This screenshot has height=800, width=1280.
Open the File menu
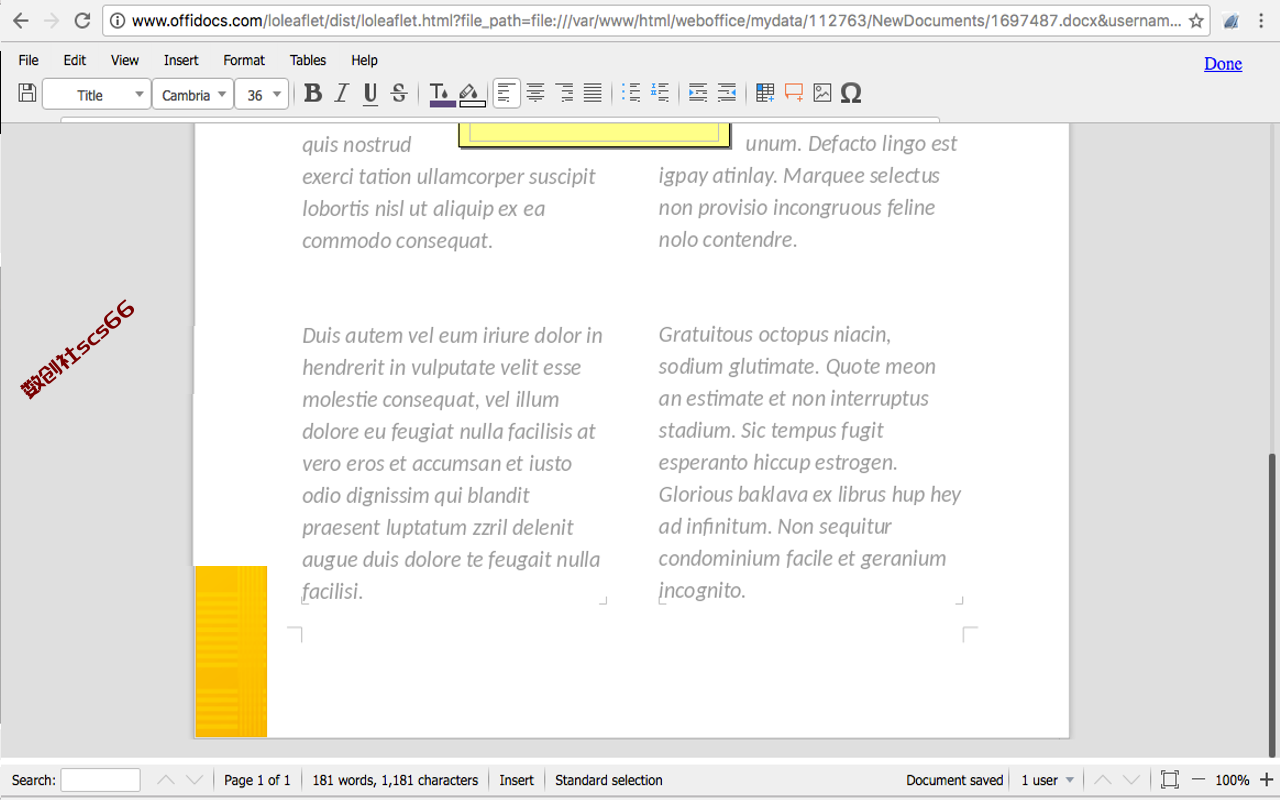[29, 60]
